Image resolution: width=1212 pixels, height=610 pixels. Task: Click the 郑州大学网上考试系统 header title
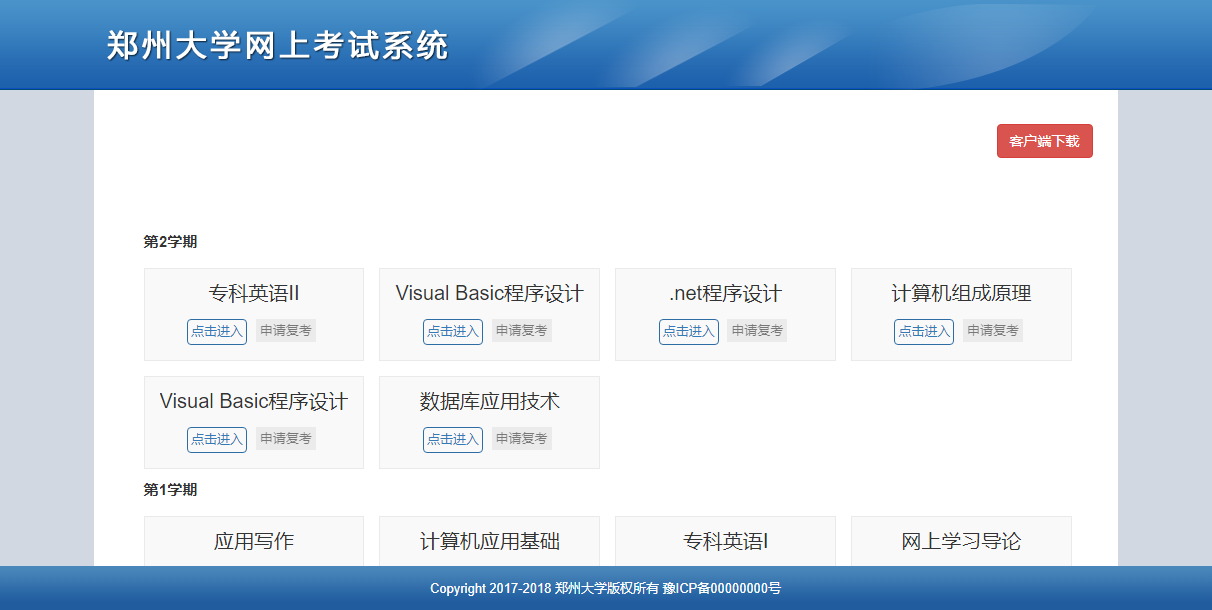[x=278, y=46]
